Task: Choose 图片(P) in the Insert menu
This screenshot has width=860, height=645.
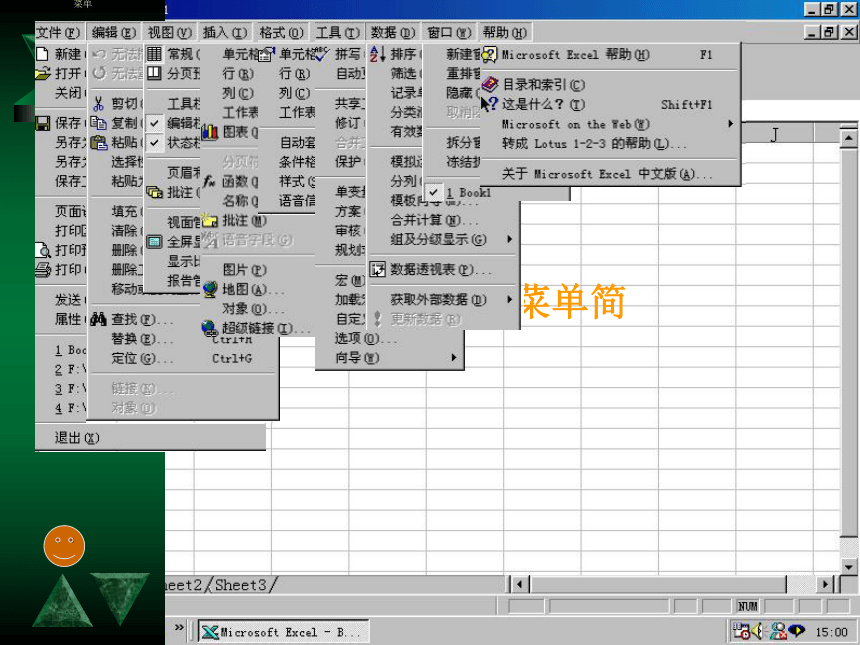Action: tap(245, 270)
